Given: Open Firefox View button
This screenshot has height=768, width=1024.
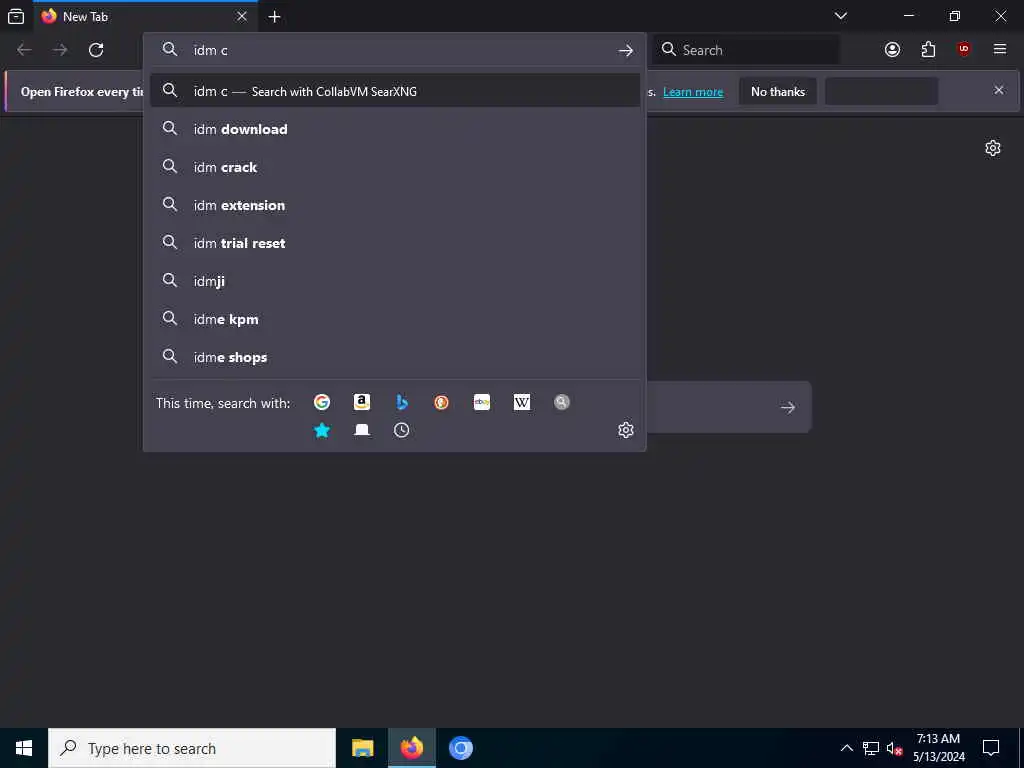Looking at the screenshot, I should (x=16, y=16).
